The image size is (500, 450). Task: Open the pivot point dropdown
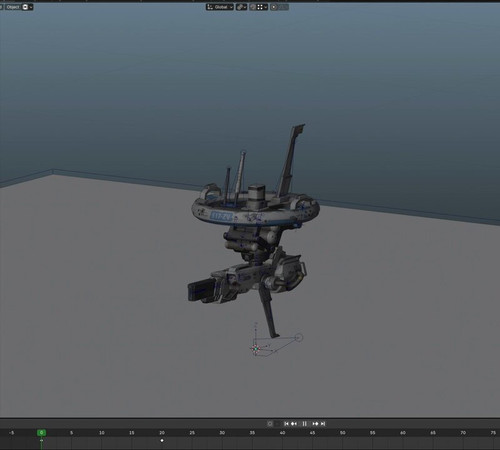[241, 7]
